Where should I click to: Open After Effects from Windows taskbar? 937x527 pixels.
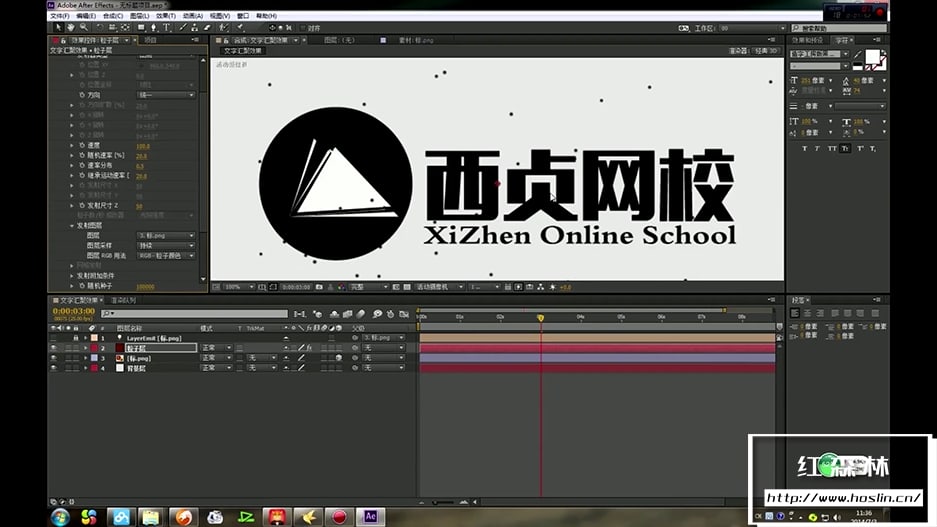pos(370,516)
